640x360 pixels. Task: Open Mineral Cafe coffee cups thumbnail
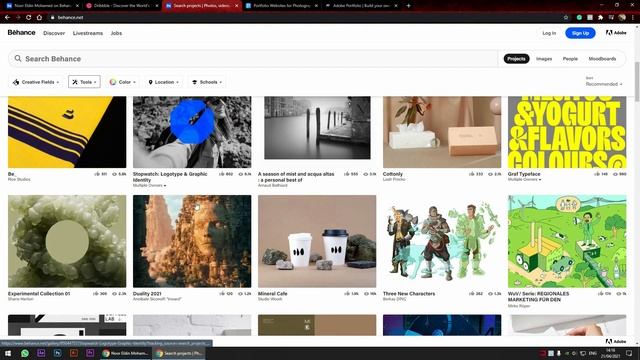pyautogui.click(x=317, y=241)
